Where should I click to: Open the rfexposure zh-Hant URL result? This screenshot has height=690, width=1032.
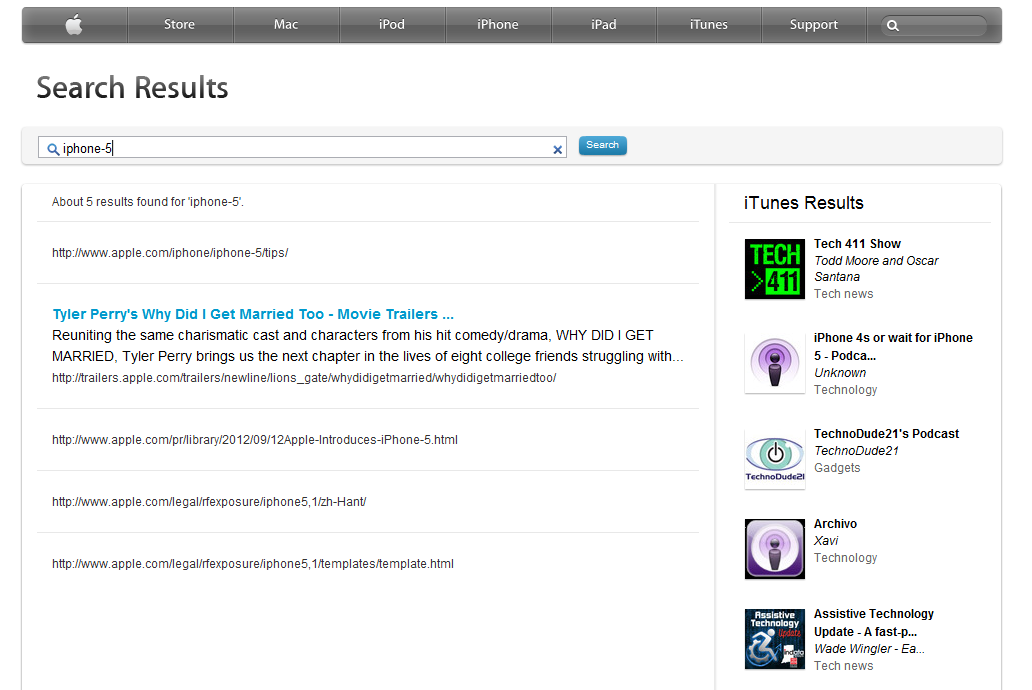[x=209, y=502]
